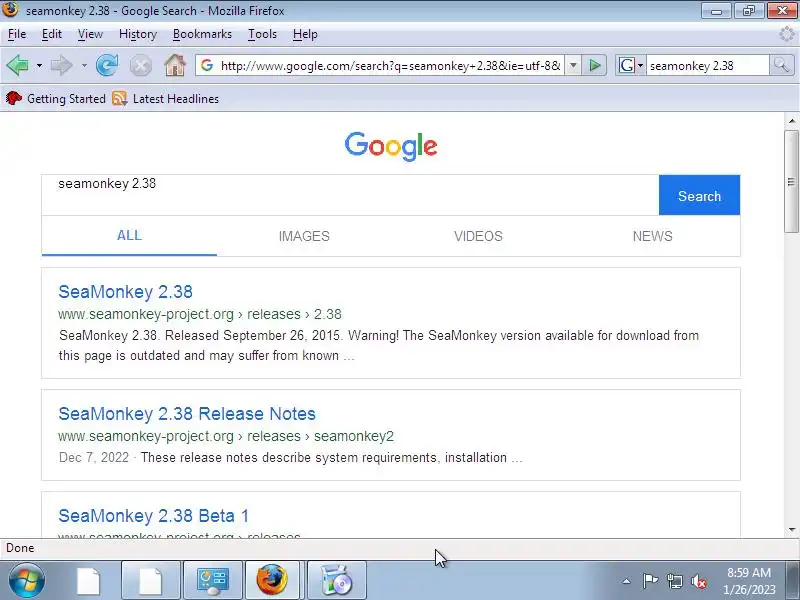Click the Getting Started bookmark icon
Image resolution: width=800 pixels, height=600 pixels.
point(13,98)
